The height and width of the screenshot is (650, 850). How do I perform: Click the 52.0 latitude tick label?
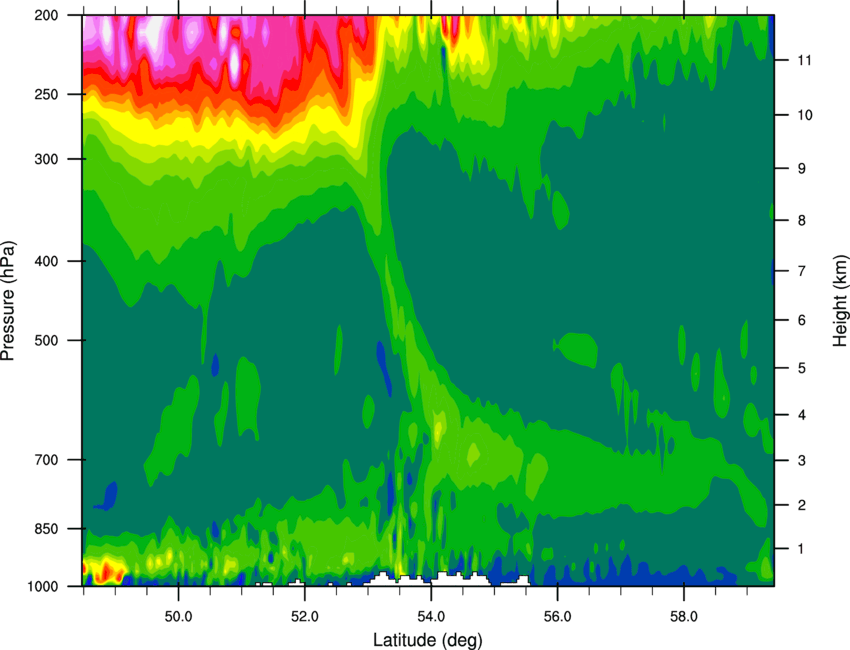coord(305,617)
